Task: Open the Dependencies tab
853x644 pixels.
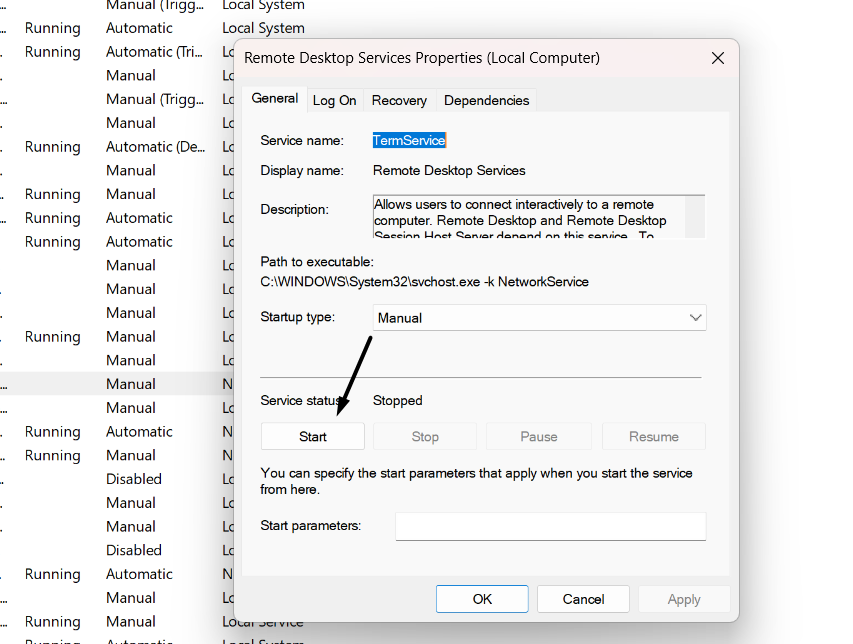Action: coord(486,101)
